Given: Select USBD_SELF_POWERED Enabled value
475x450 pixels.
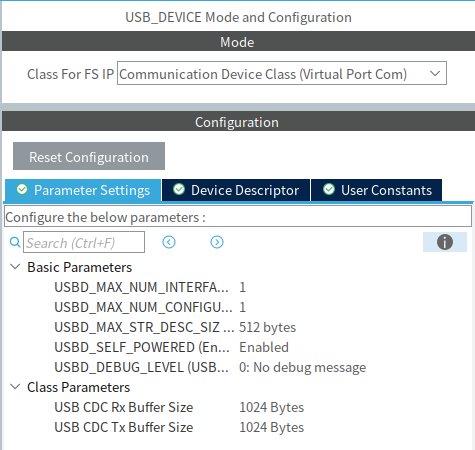Looking at the screenshot, I should pyautogui.click(x=264, y=347).
